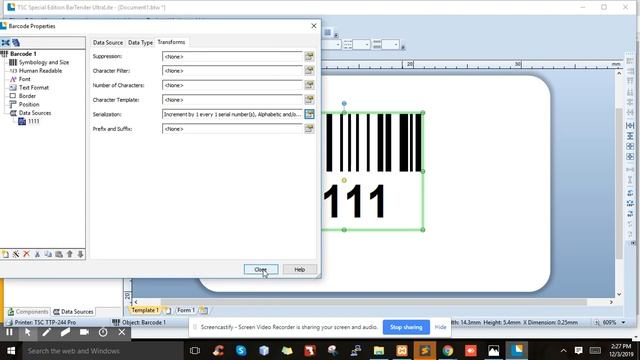Click the second icon above the property tree

point(16,42)
